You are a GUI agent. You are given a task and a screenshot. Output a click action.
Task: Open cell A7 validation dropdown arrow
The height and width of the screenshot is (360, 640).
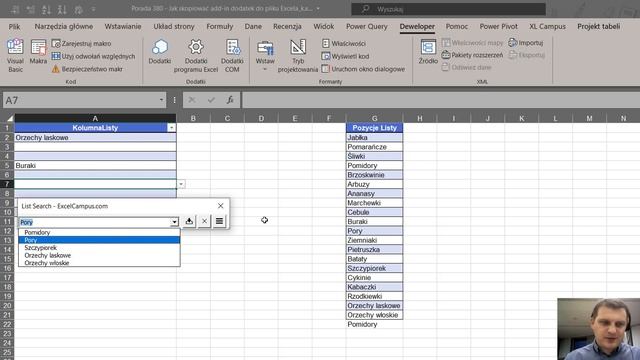pyautogui.click(x=181, y=184)
